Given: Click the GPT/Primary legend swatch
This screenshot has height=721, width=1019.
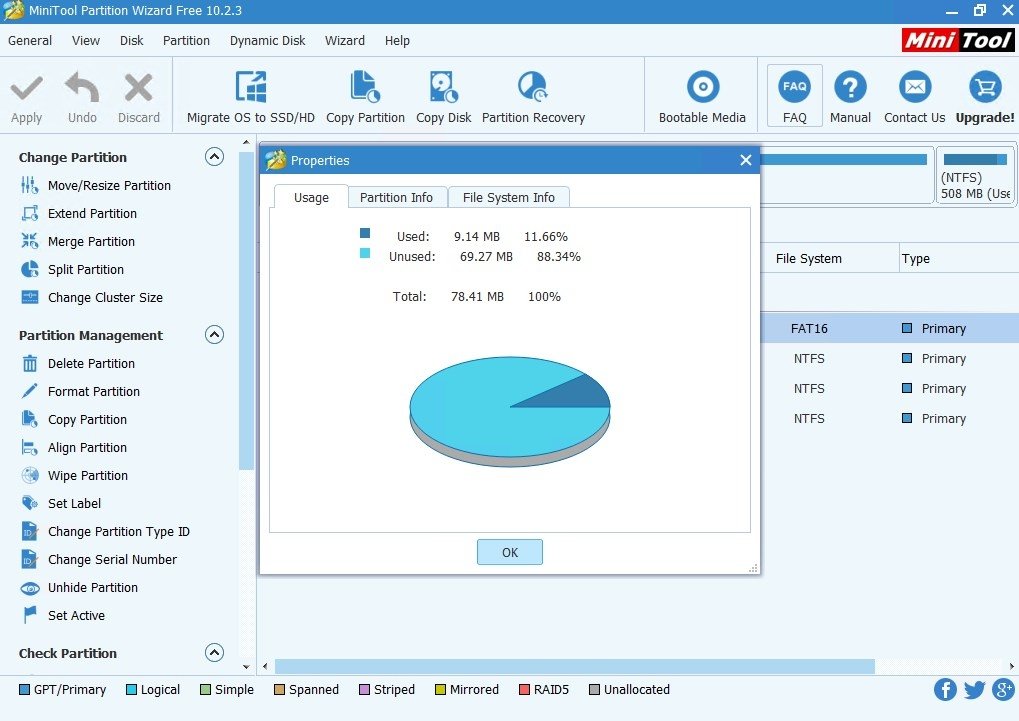Looking at the screenshot, I should [25, 690].
